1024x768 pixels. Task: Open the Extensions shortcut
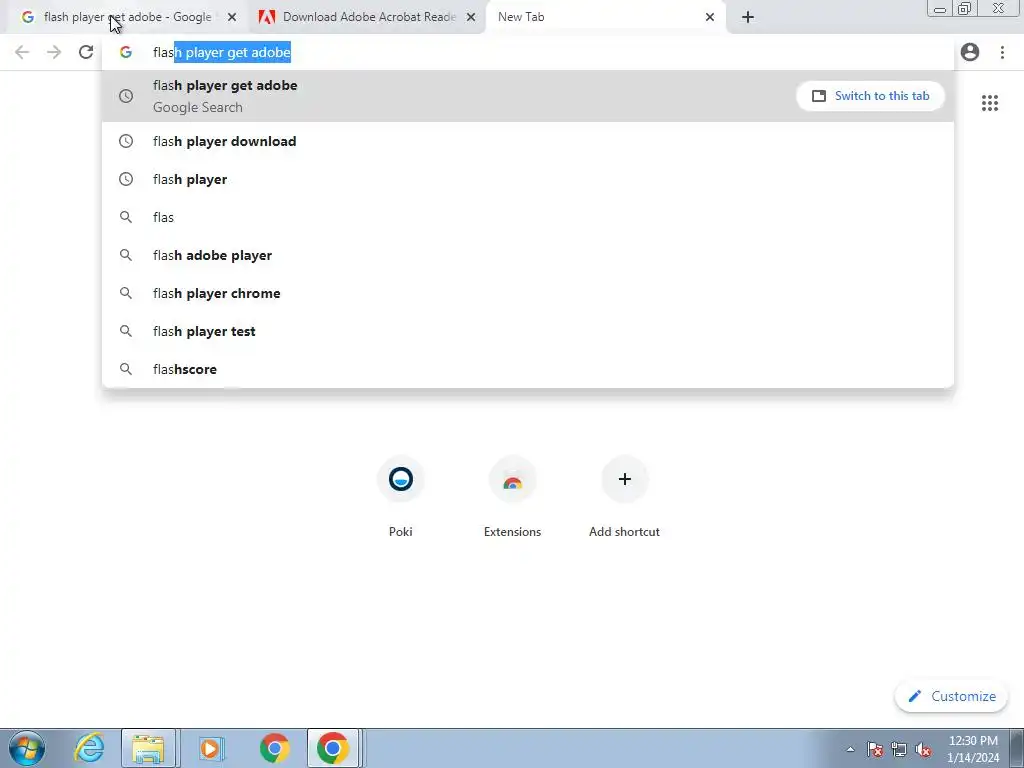[513, 498]
